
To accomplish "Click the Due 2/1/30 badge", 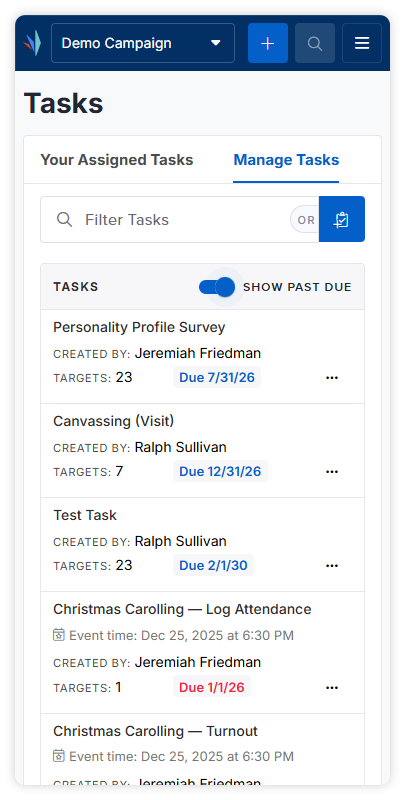I will 213,565.
